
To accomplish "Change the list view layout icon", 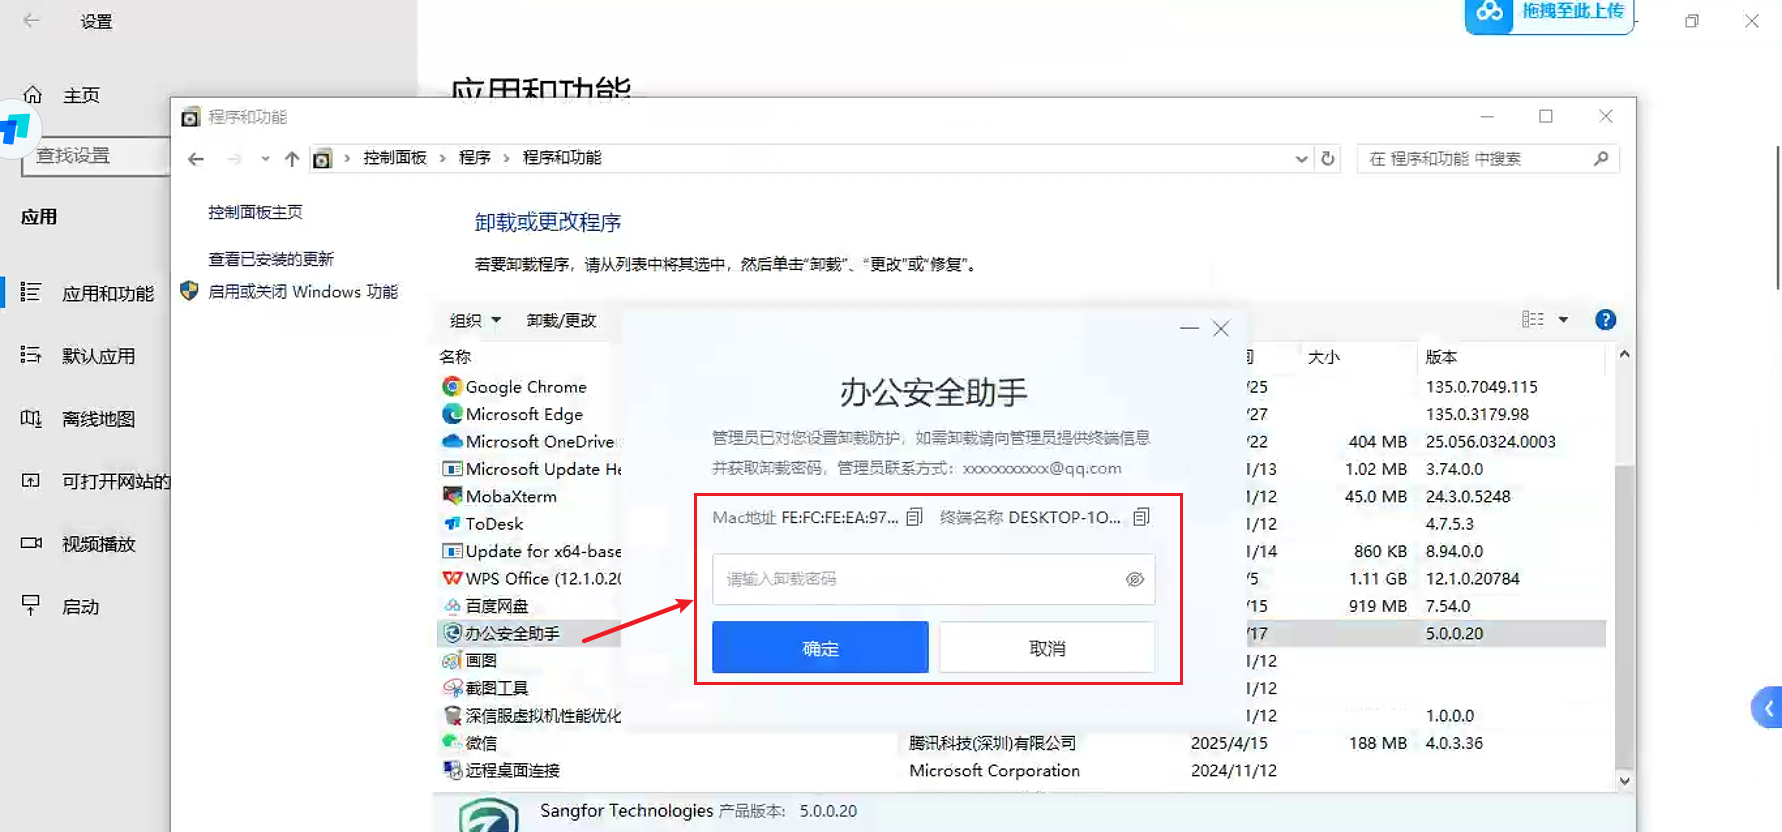I will (x=1533, y=320).
